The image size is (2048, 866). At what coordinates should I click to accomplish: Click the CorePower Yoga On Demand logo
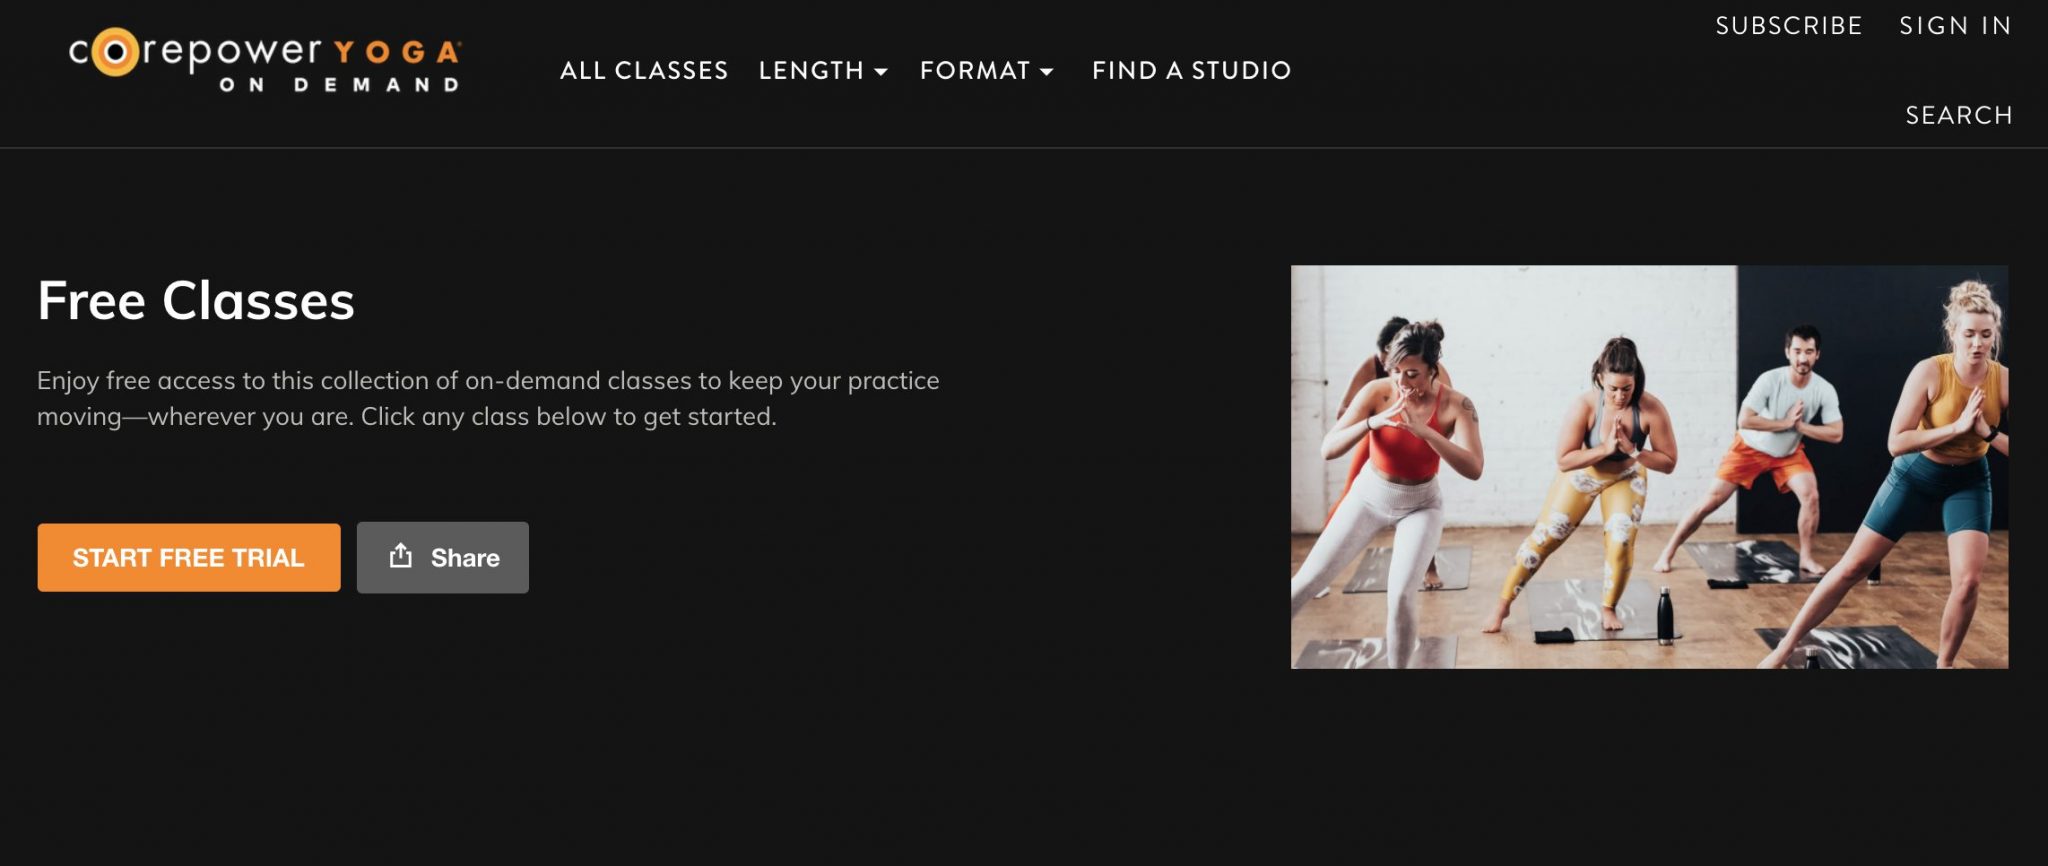265,60
